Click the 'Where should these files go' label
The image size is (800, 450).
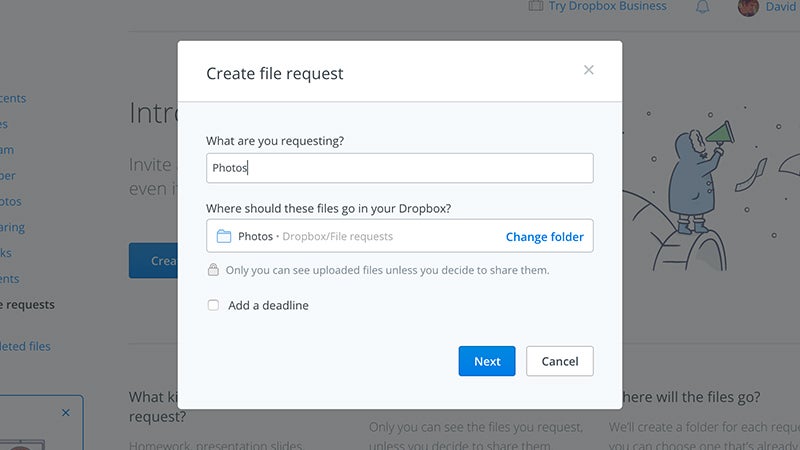pos(329,208)
